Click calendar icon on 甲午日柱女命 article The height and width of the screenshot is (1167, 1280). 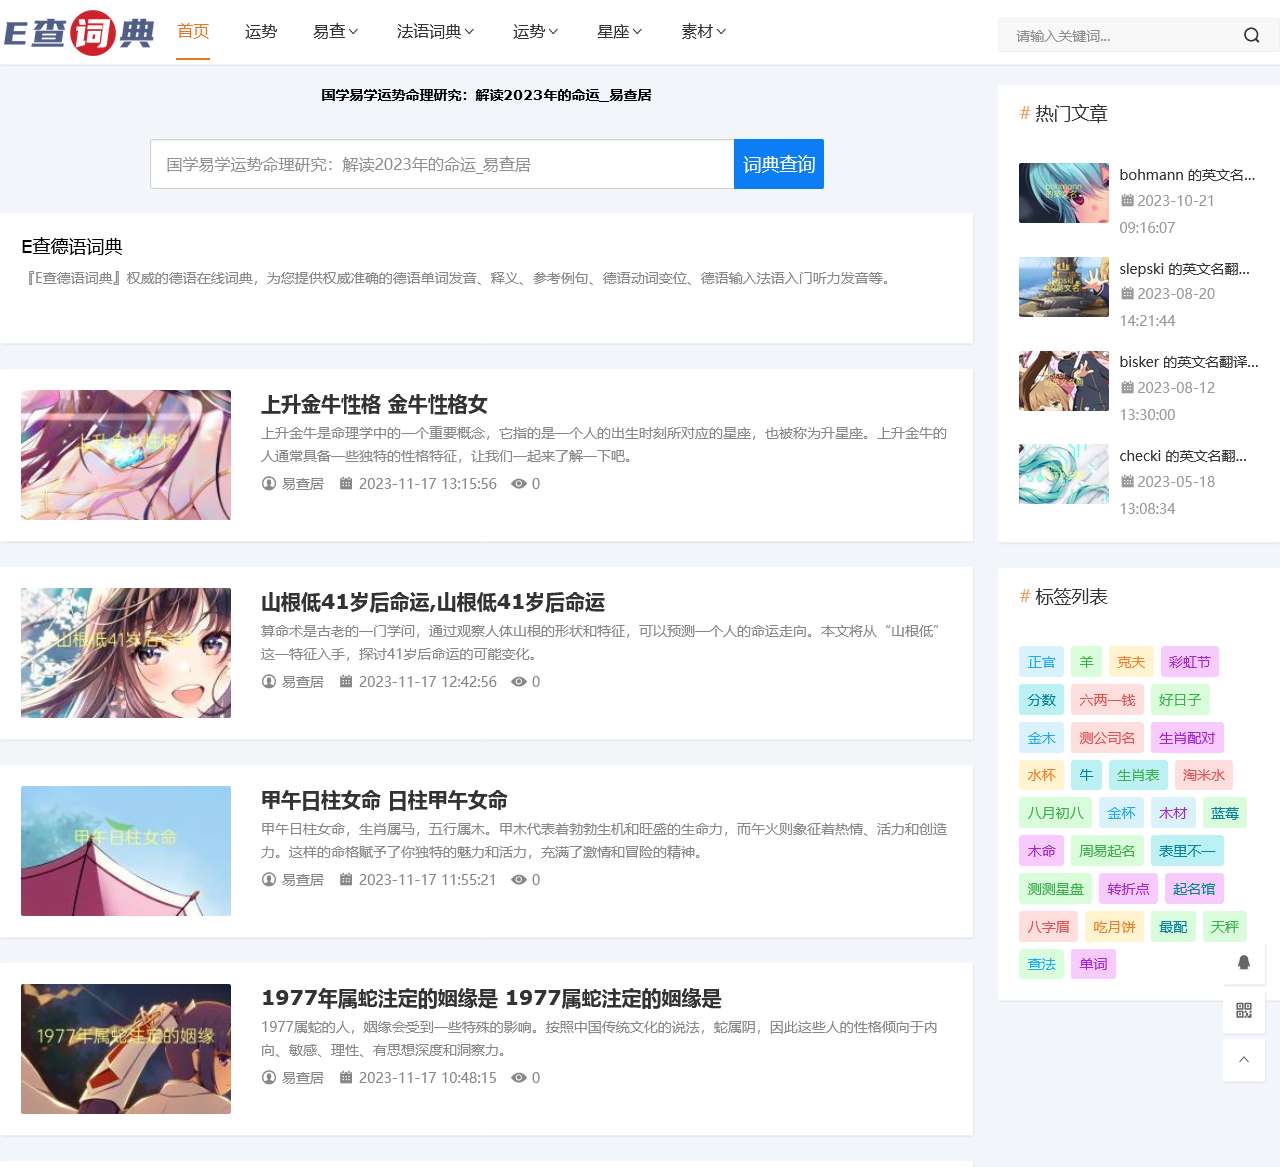point(346,880)
